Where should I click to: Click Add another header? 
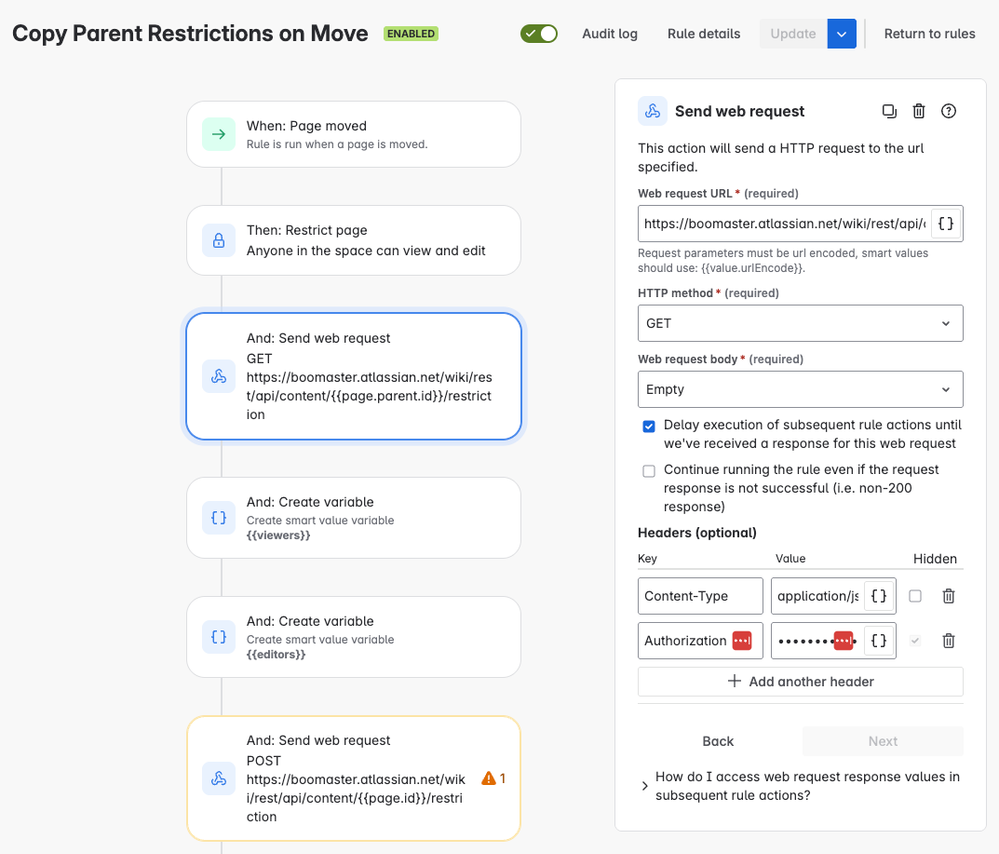[800, 681]
